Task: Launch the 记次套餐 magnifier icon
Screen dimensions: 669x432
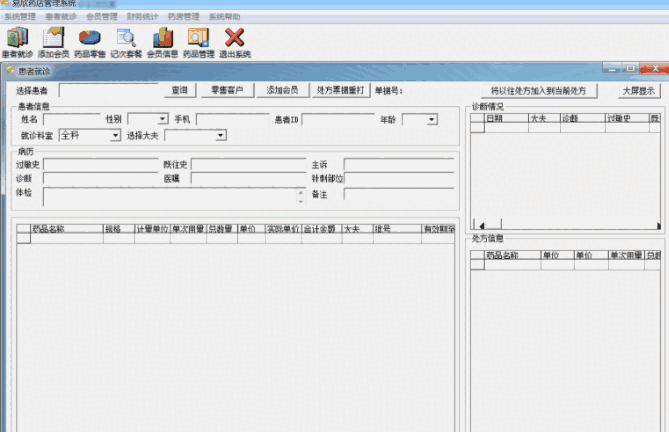Action: [x=126, y=42]
